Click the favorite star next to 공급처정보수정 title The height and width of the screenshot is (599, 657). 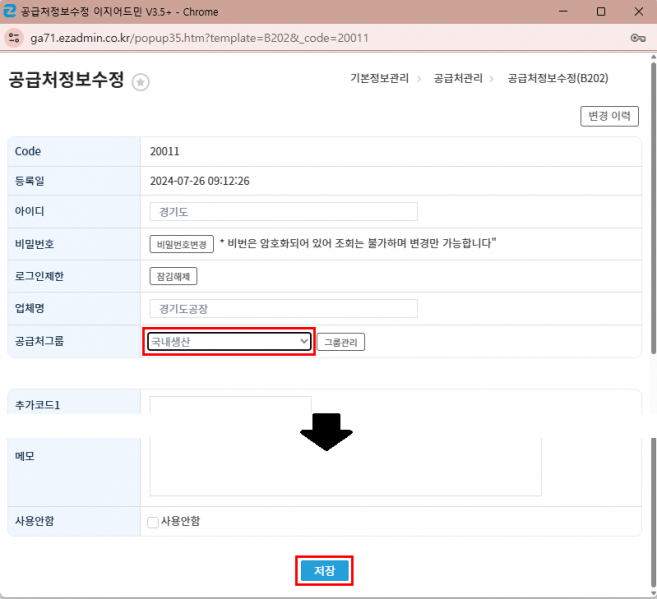tap(141, 83)
